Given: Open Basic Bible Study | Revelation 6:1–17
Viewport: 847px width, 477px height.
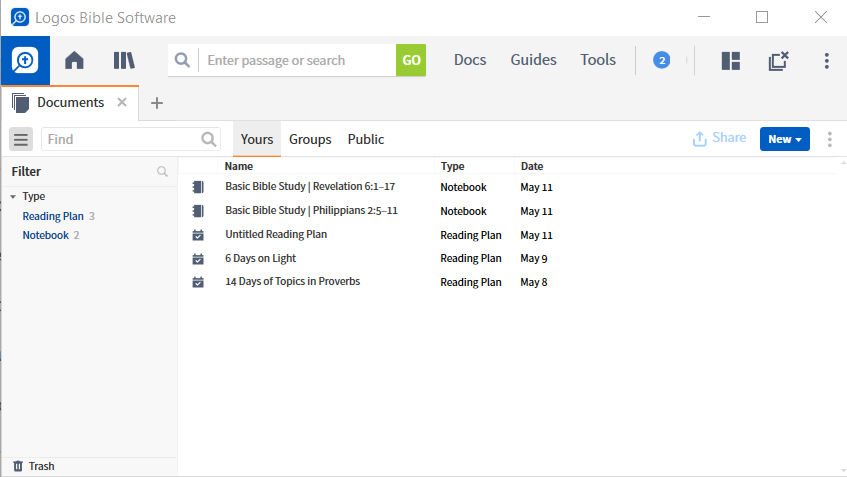Looking at the screenshot, I should (310, 186).
